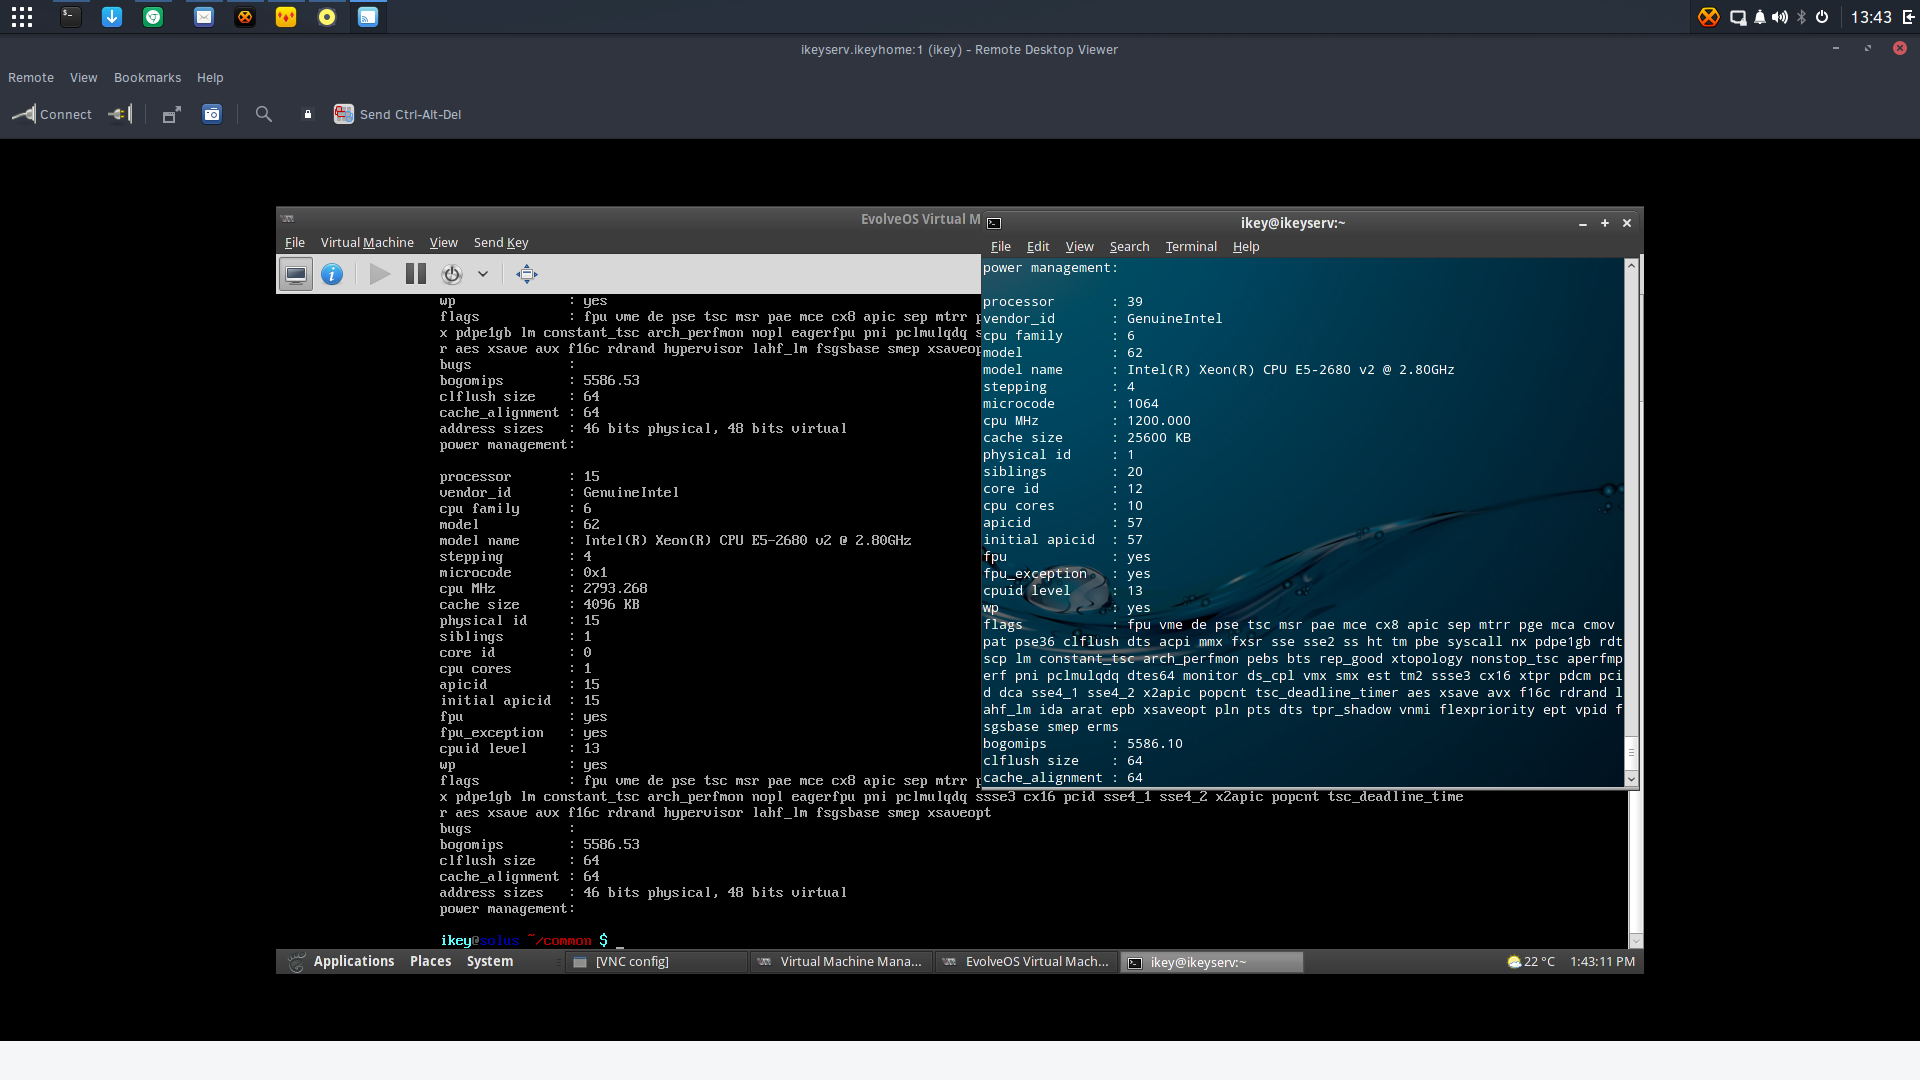1920x1080 pixels.
Task: Open the blue download arrow app
Action: tap(112, 17)
